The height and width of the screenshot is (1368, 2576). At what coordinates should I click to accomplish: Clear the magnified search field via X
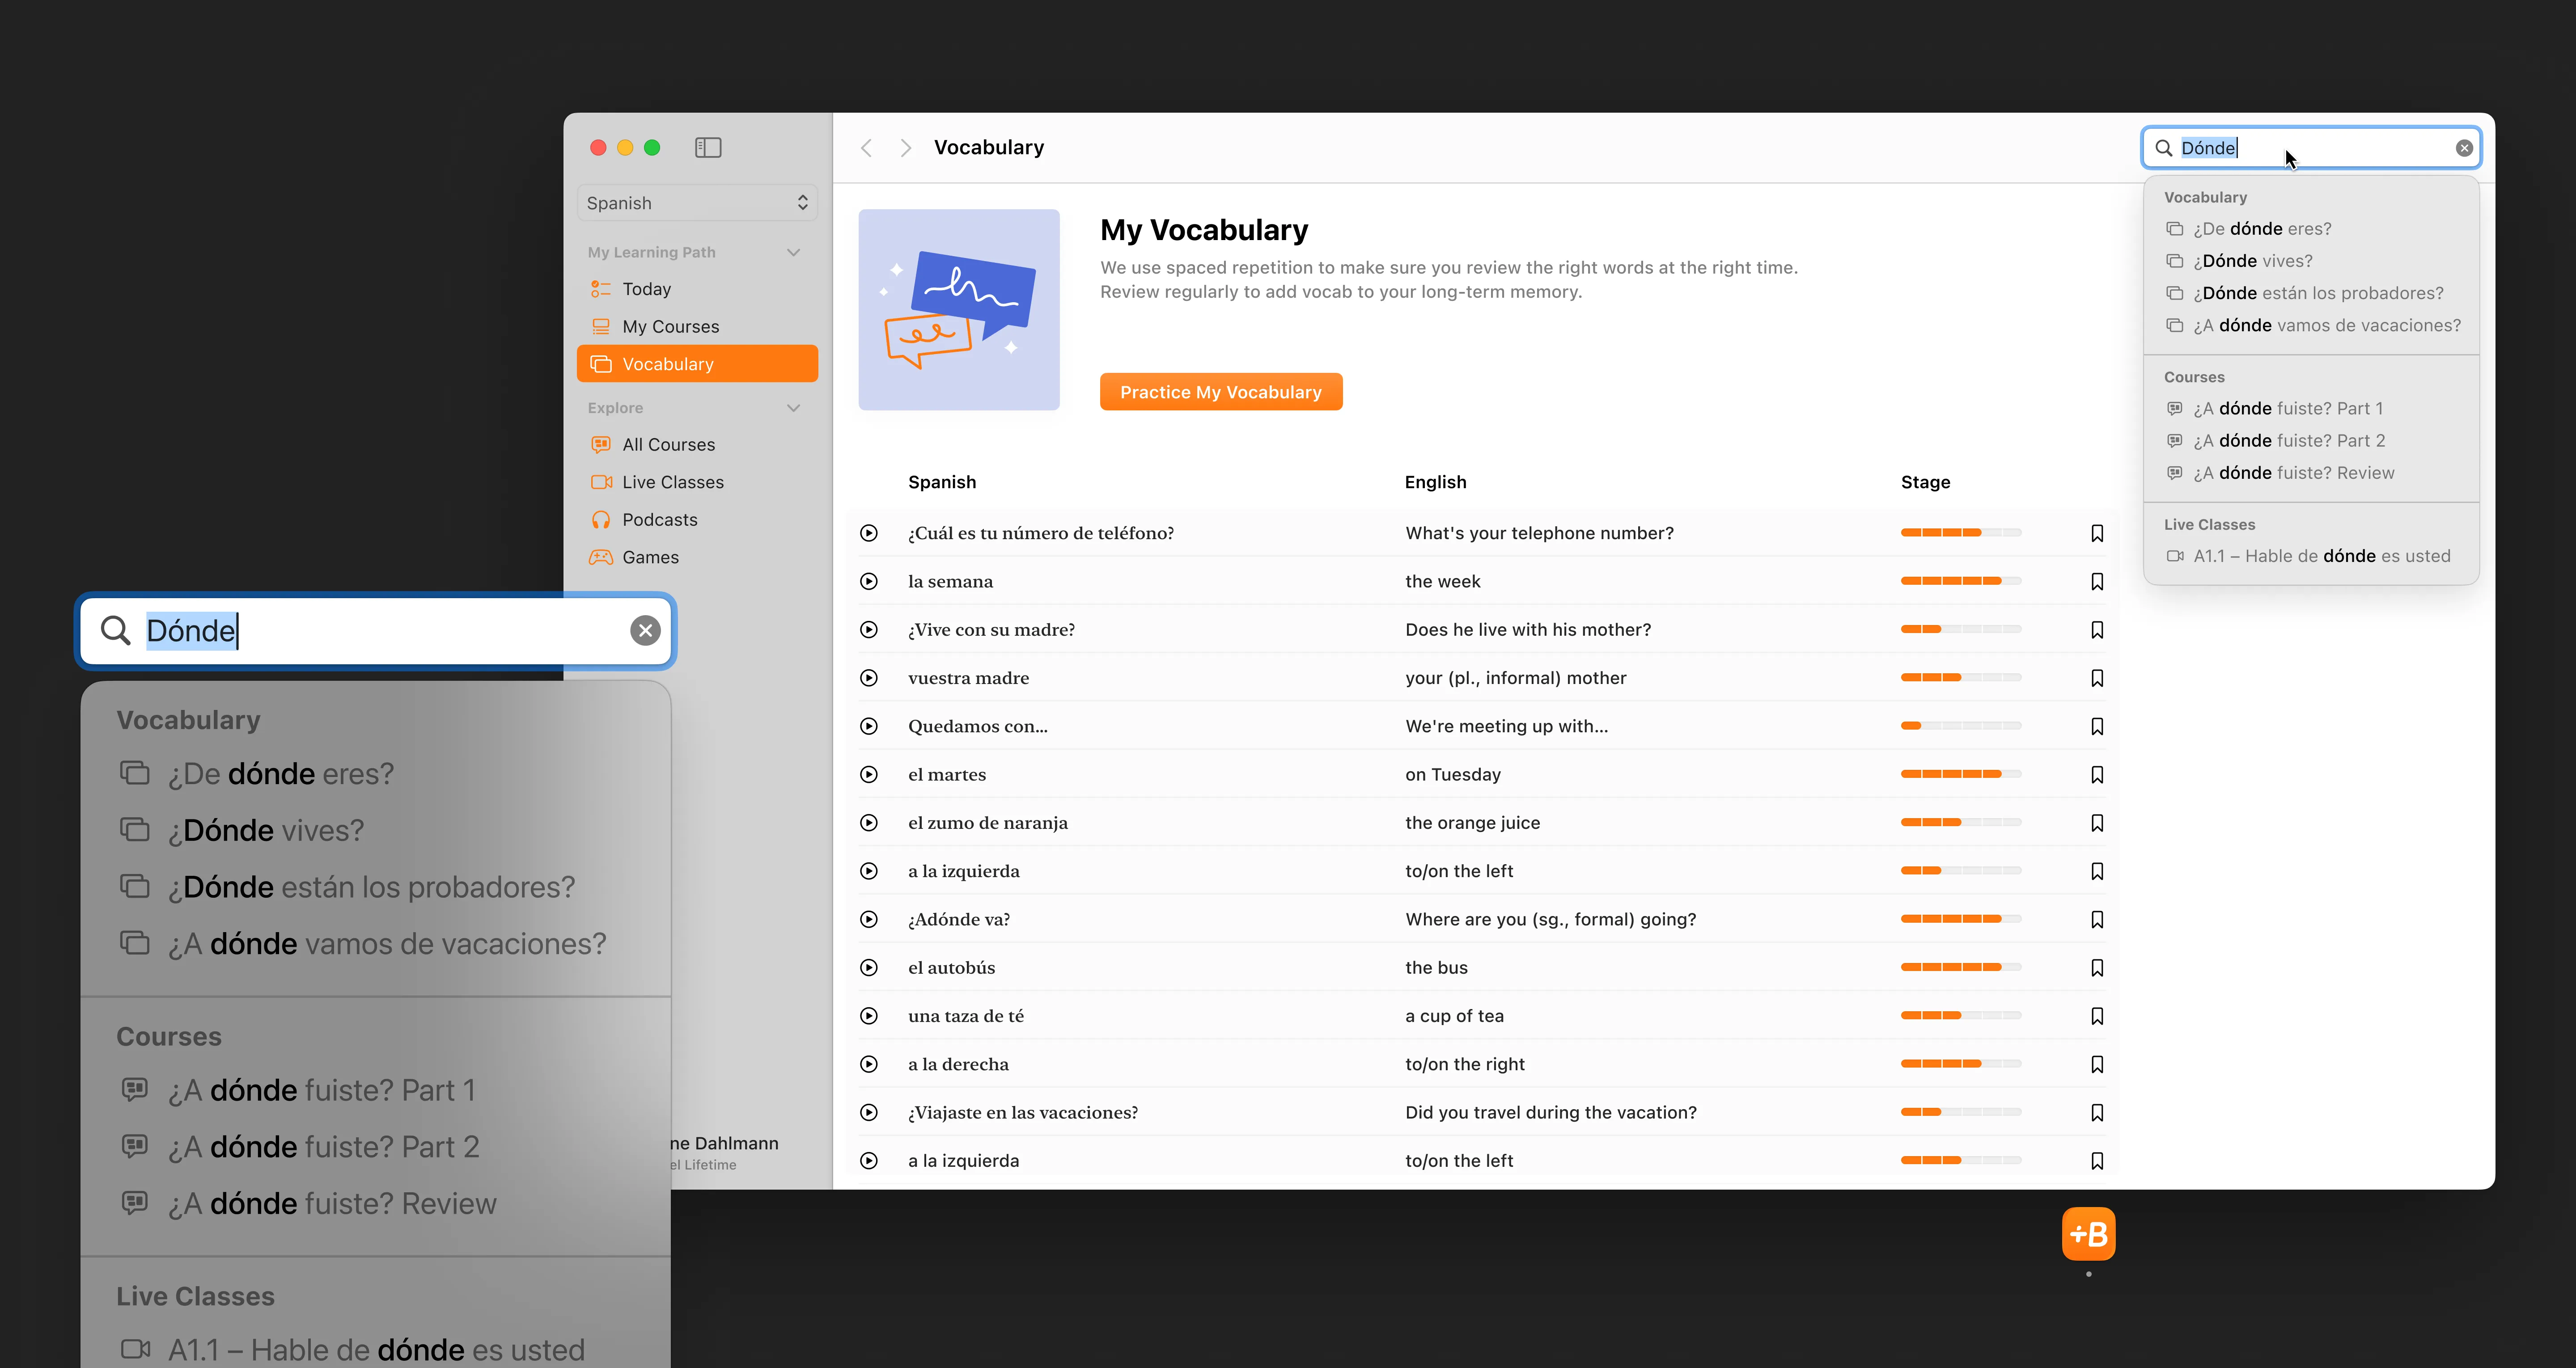click(645, 630)
